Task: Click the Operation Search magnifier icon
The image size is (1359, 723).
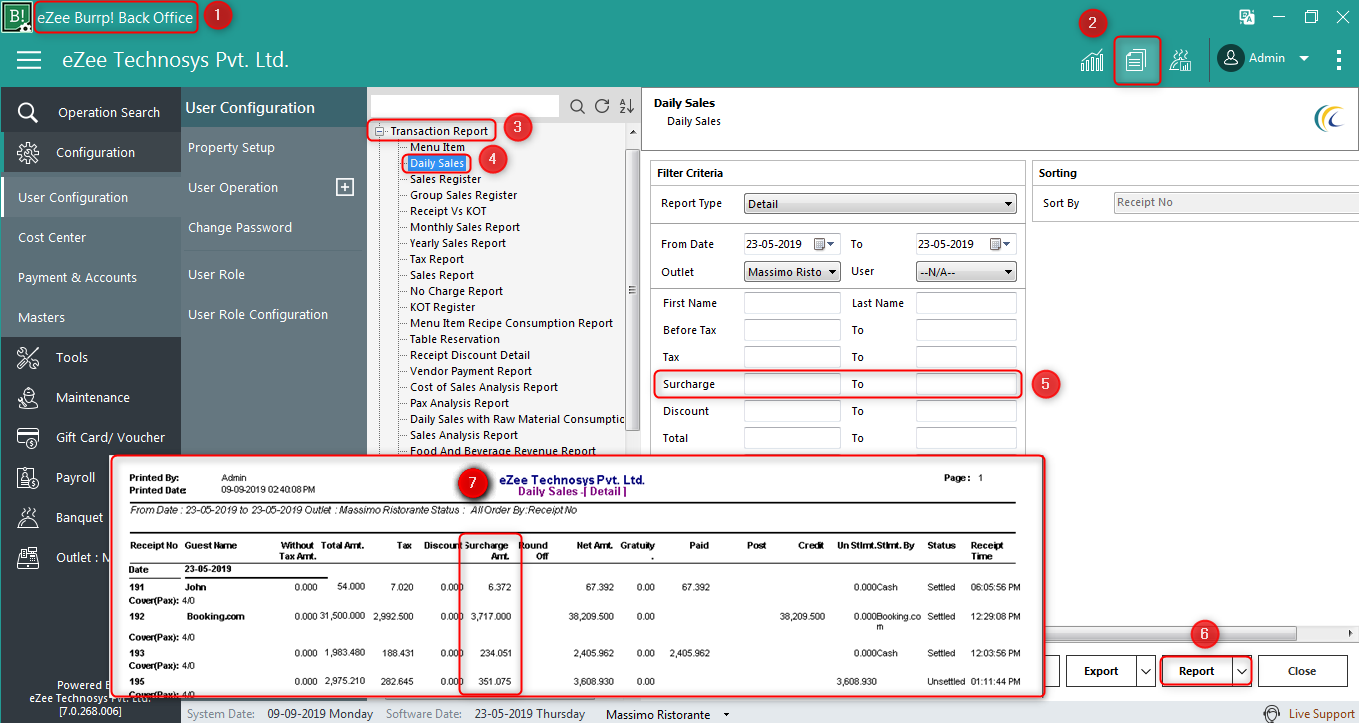Action: click(28, 112)
